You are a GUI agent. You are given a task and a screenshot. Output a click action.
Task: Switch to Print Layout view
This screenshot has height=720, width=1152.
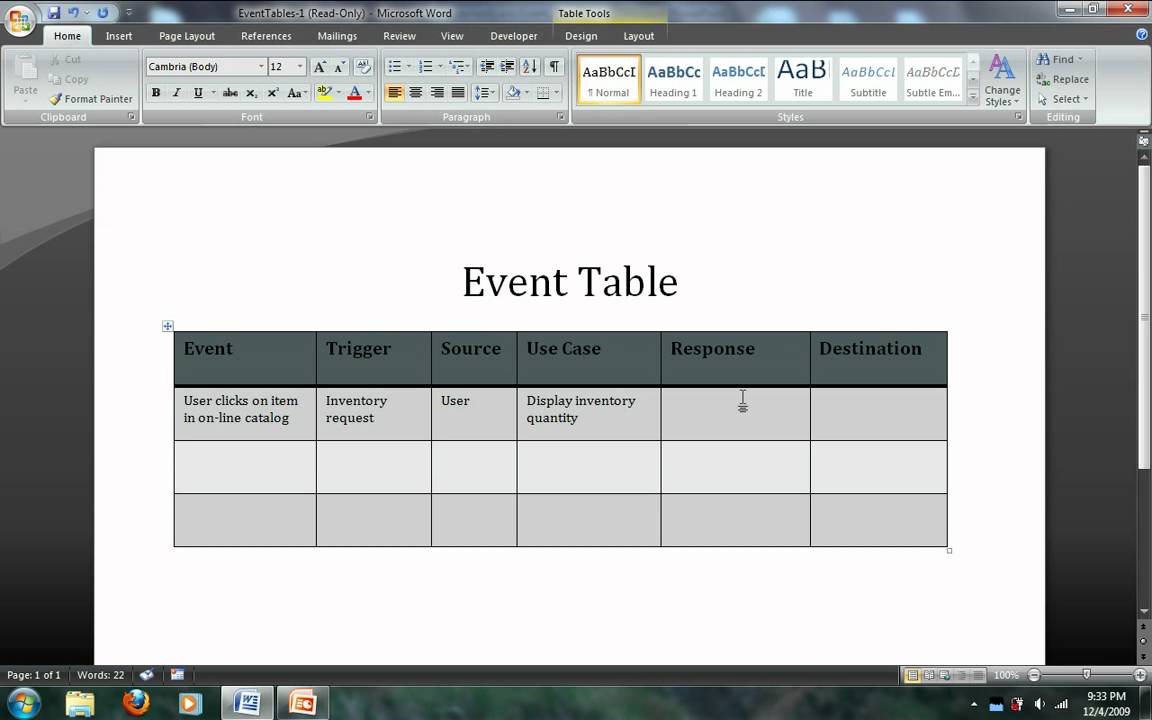coord(912,675)
